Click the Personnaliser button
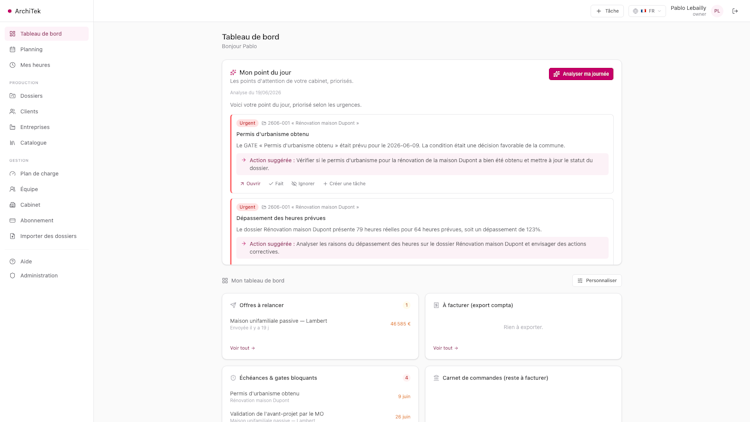Viewport: 750px width, 422px height. [596, 280]
